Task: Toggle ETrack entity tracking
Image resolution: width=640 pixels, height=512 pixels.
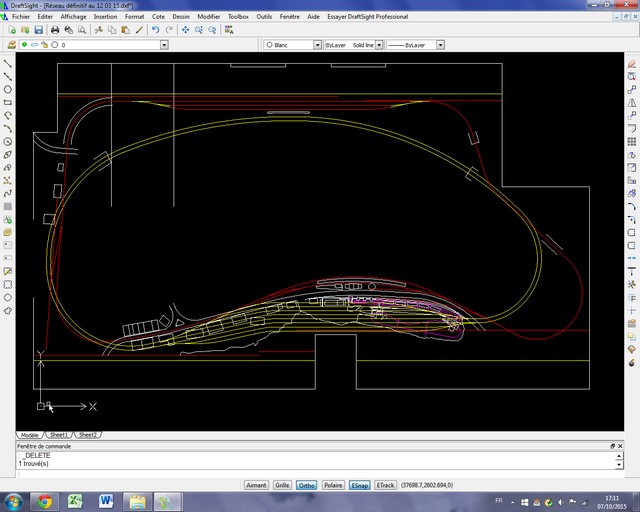Action: click(385, 485)
